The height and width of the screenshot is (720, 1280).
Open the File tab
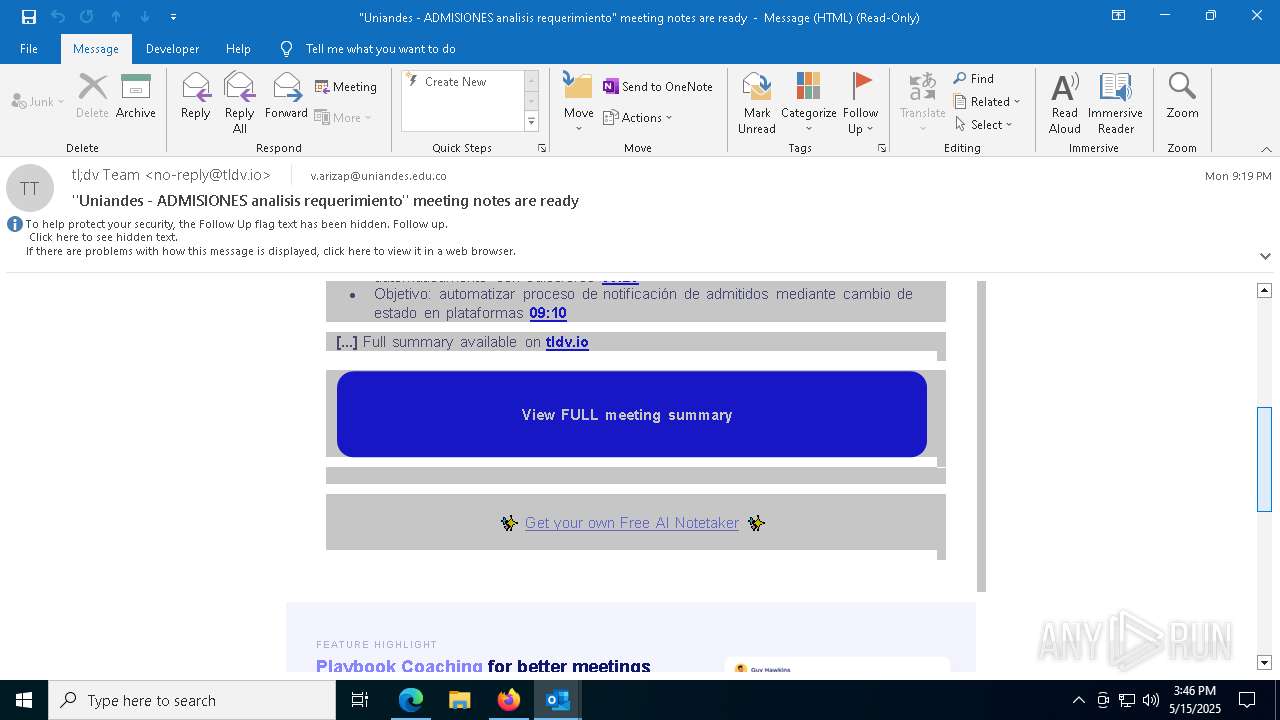[29, 49]
